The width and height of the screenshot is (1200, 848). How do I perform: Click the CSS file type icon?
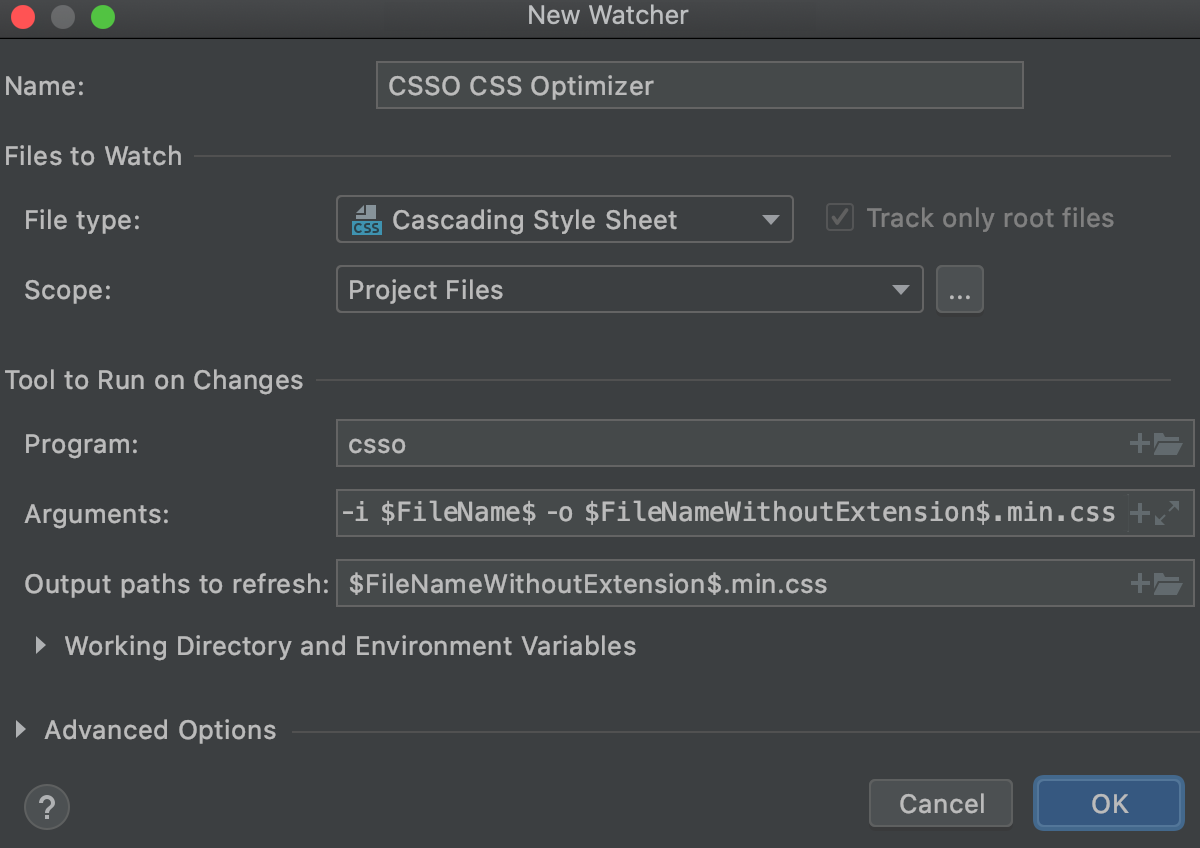coord(365,219)
